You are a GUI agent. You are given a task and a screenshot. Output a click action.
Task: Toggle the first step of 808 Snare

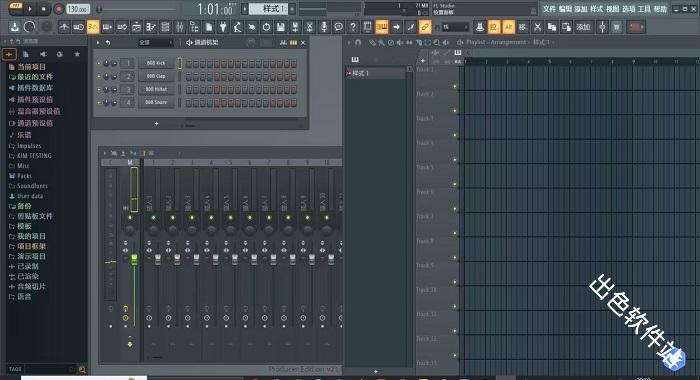189,103
